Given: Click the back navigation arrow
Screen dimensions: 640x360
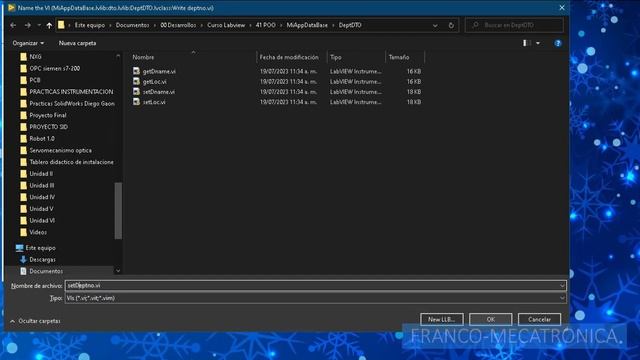Looking at the screenshot, I should (x=13, y=25).
